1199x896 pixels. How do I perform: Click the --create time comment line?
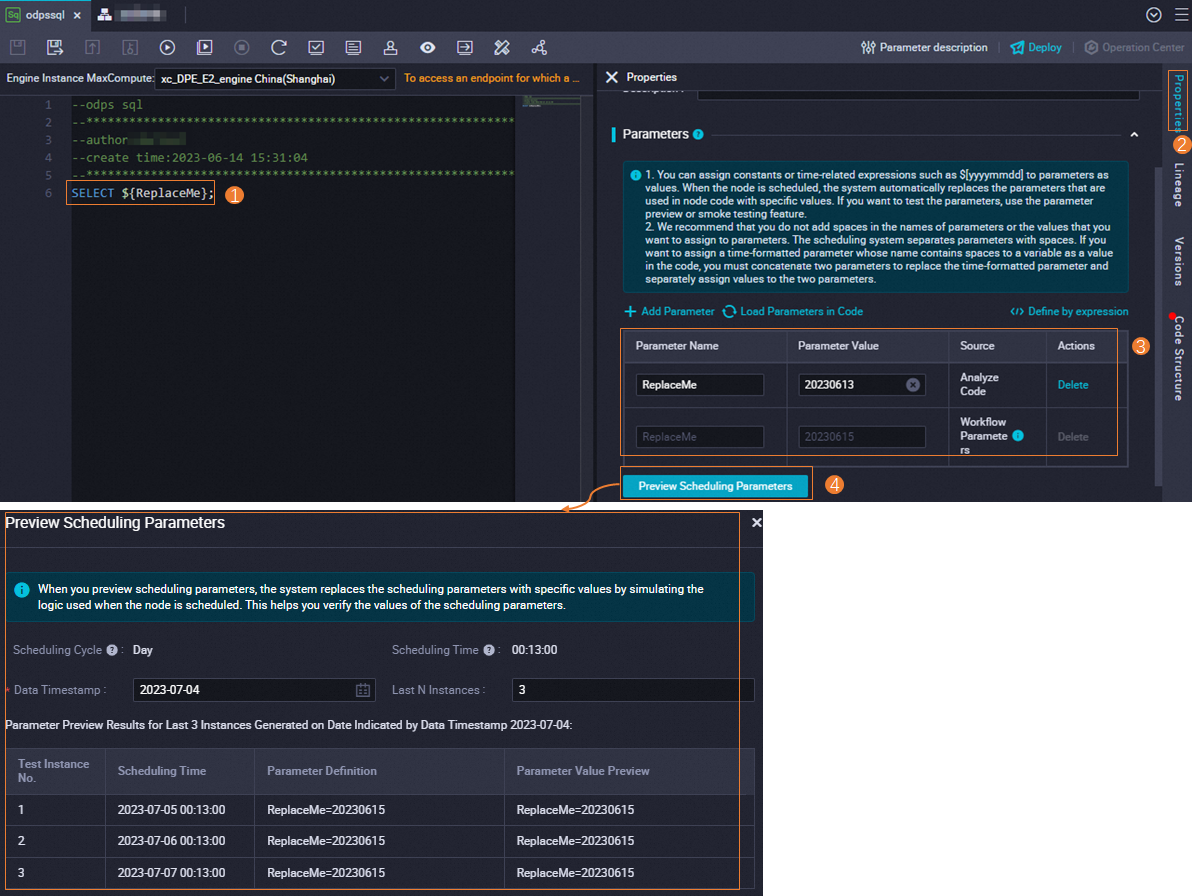(x=190, y=157)
